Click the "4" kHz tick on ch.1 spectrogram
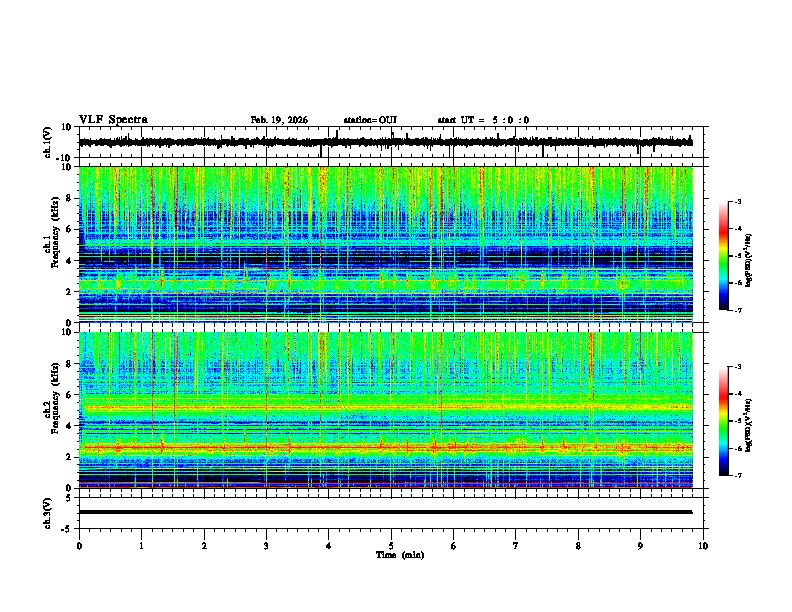Viewport: 792px width, 612px height. [x=69, y=261]
